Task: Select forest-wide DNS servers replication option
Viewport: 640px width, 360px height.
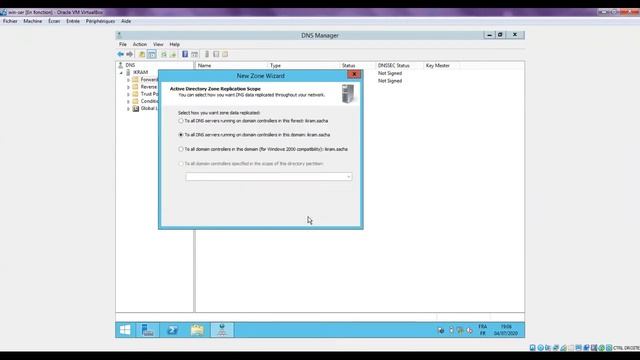Action: (181, 121)
